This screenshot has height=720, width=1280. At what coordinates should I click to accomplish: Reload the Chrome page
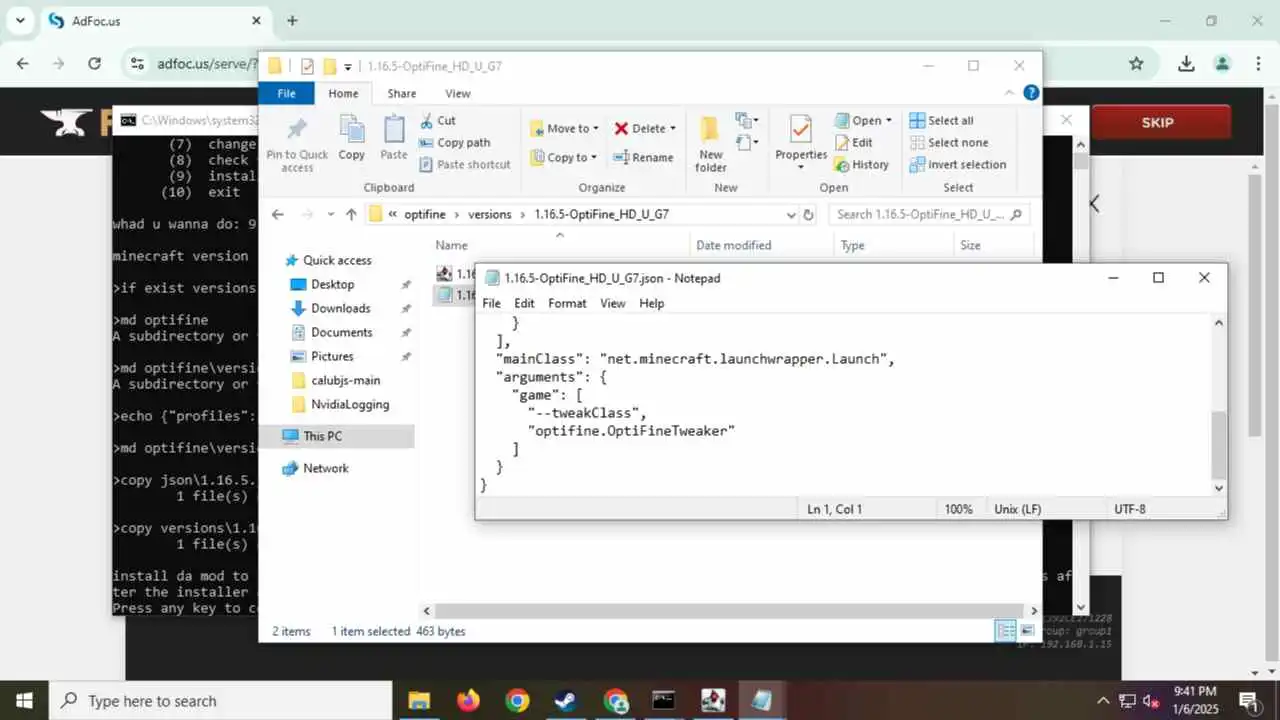point(94,63)
